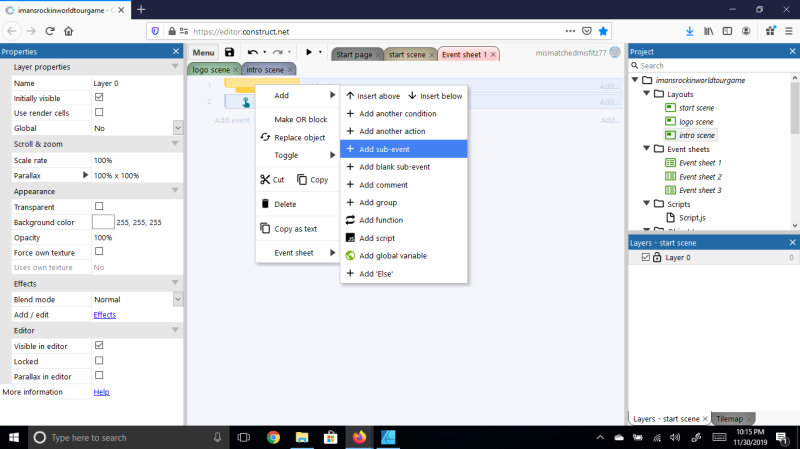Click the Cut scissors option
The image size is (800, 449).
pyautogui.click(x=272, y=180)
